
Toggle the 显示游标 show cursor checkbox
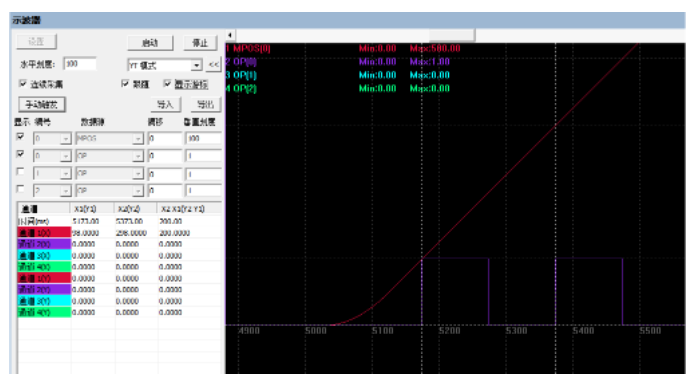point(167,83)
